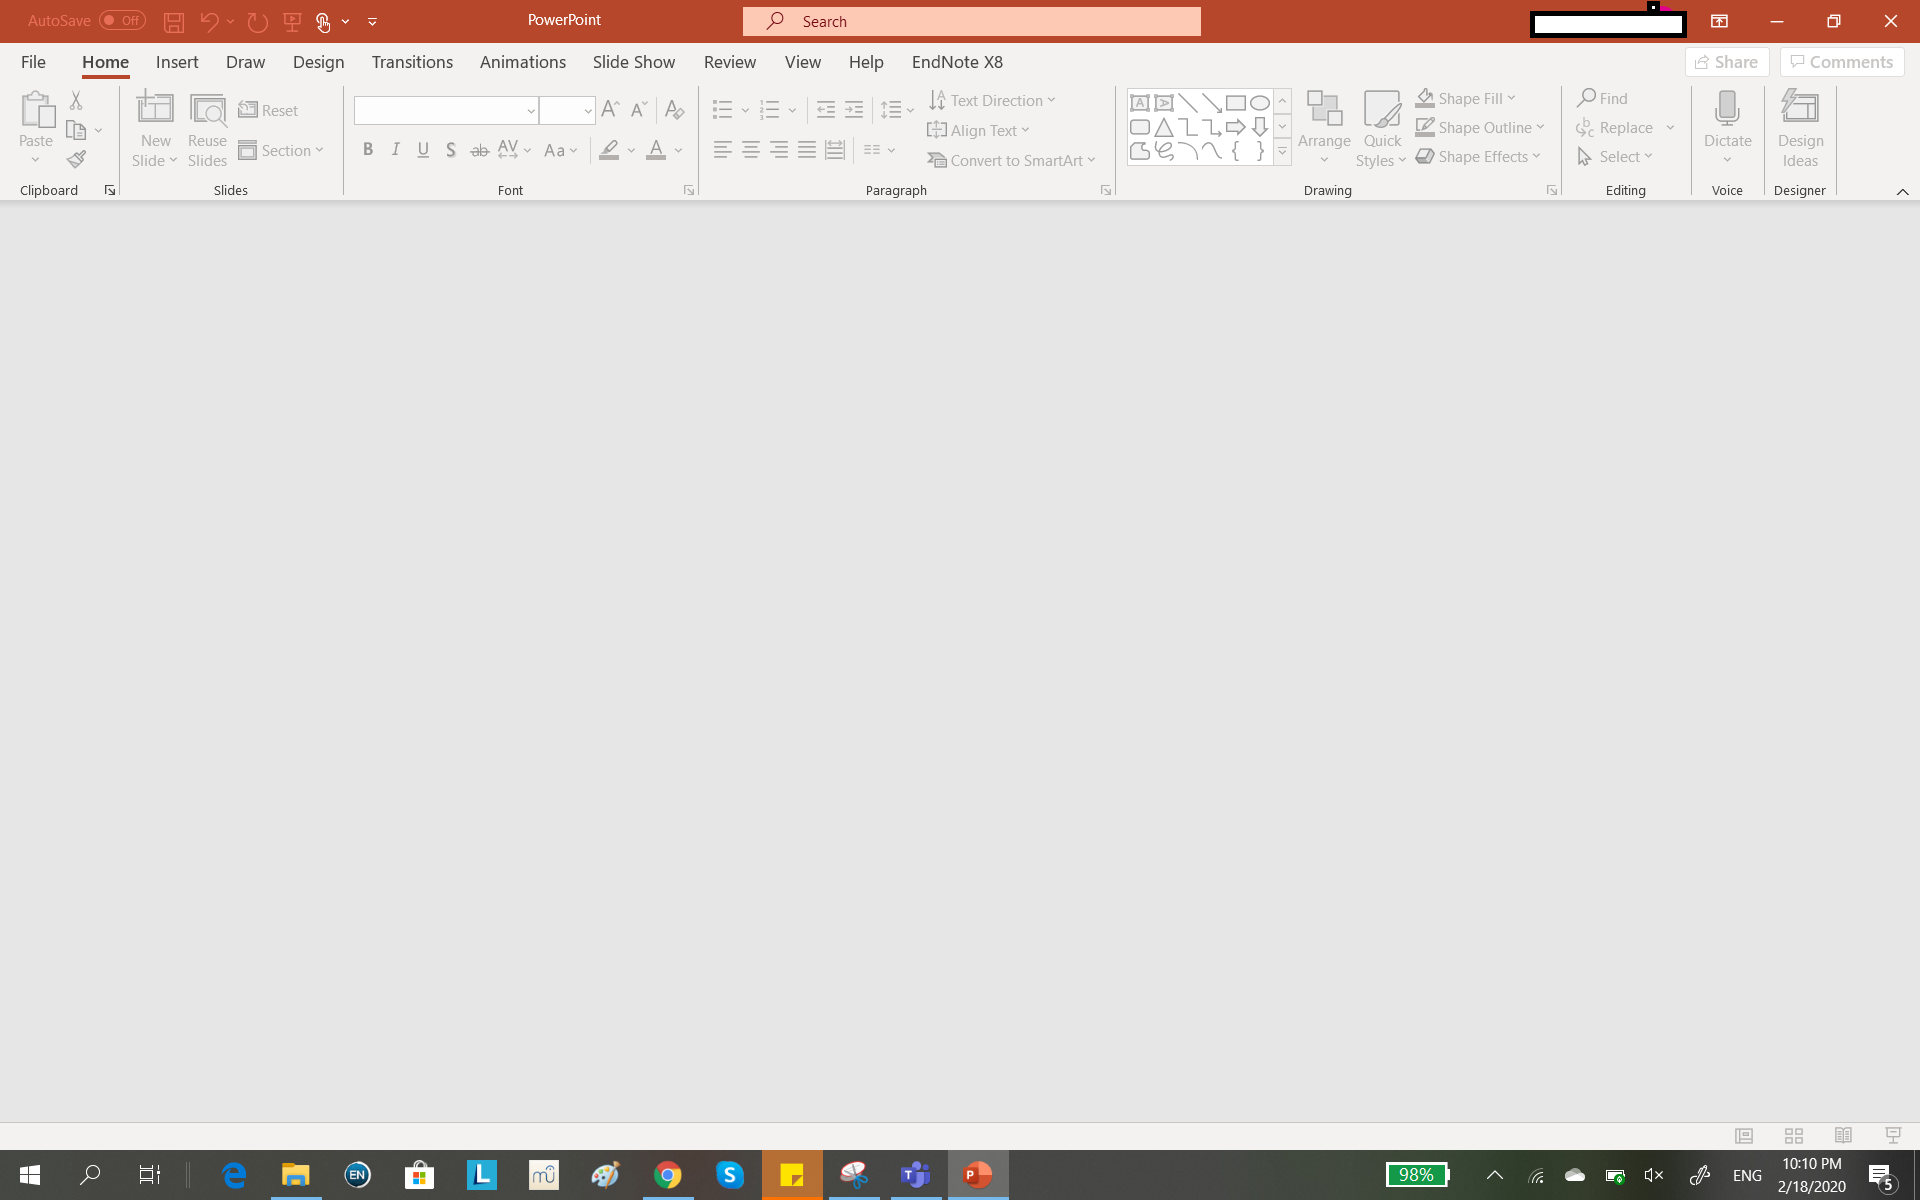Click the Dictate microphone icon
Screen dimensions: 1920x1200
pyautogui.click(x=1727, y=109)
